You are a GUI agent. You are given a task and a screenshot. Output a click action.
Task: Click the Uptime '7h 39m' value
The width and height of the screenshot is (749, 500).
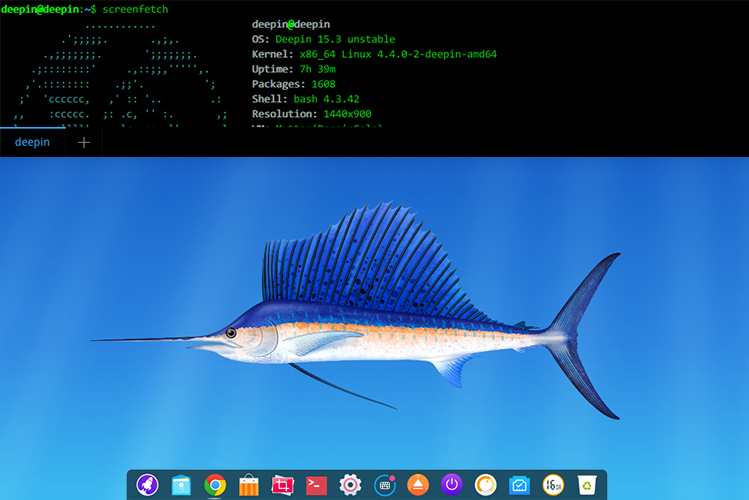click(318, 69)
